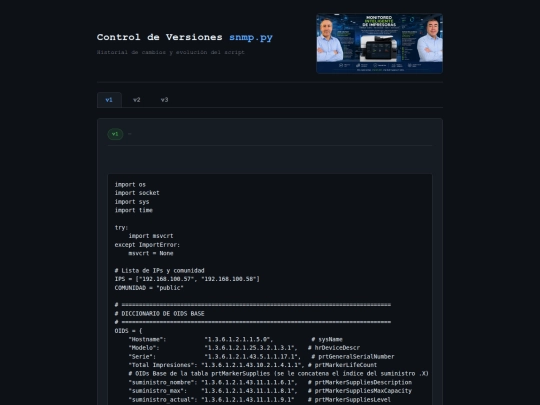Click the "Serie" OID entry
The height and width of the screenshot is (405, 540).
tap(261, 357)
